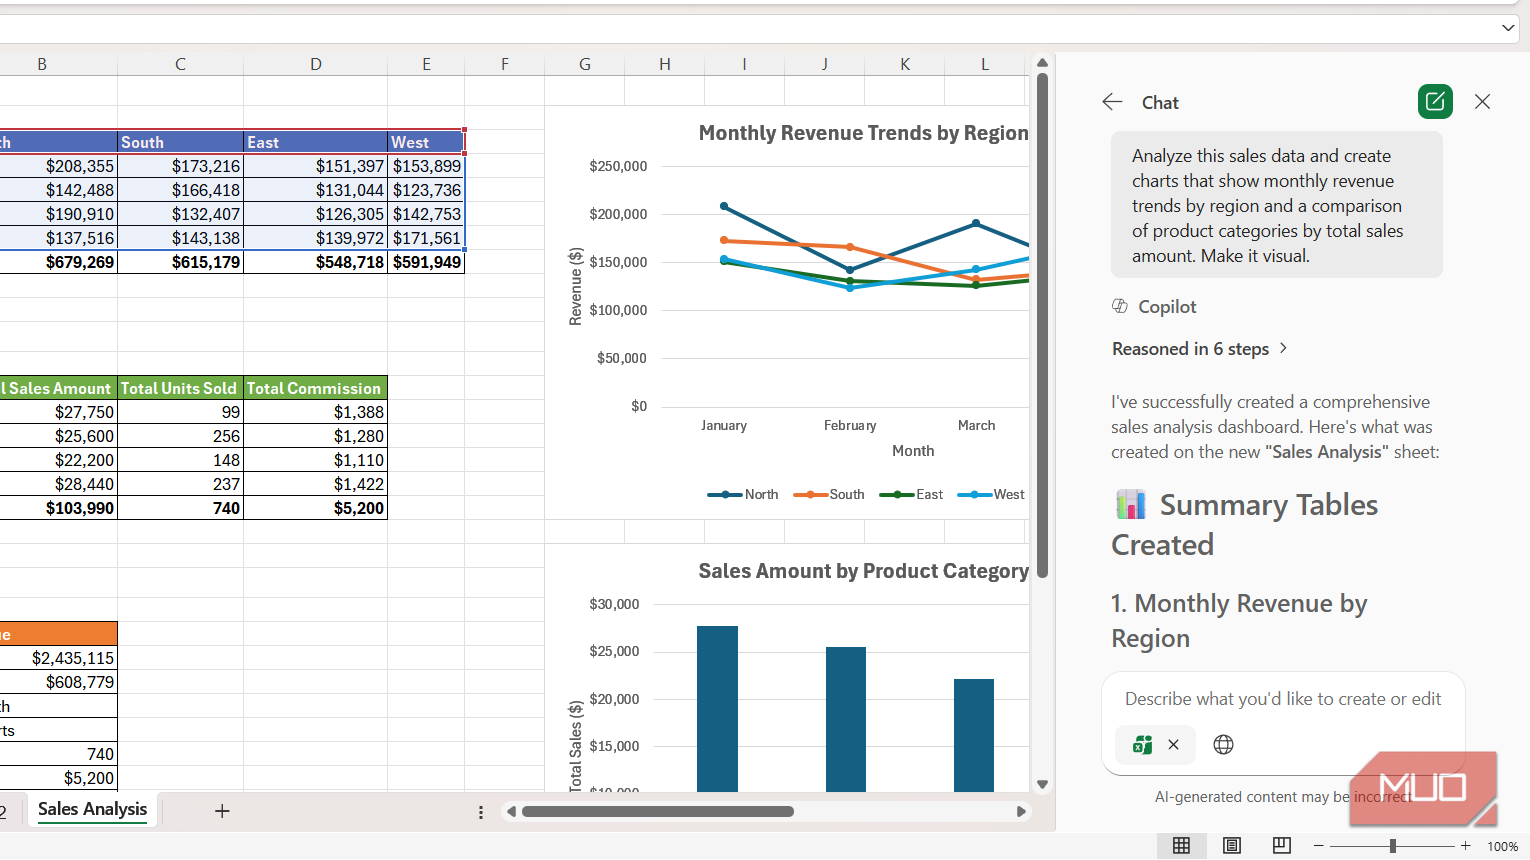Select the total cell $679,269
This screenshot has width=1530, height=860.
pyautogui.click(x=58, y=262)
